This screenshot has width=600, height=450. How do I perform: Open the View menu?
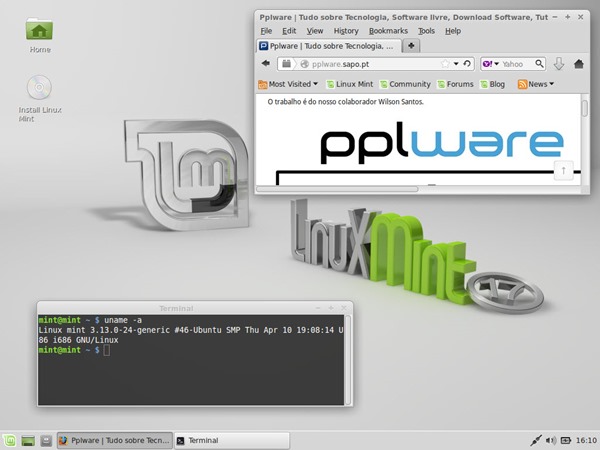point(315,31)
